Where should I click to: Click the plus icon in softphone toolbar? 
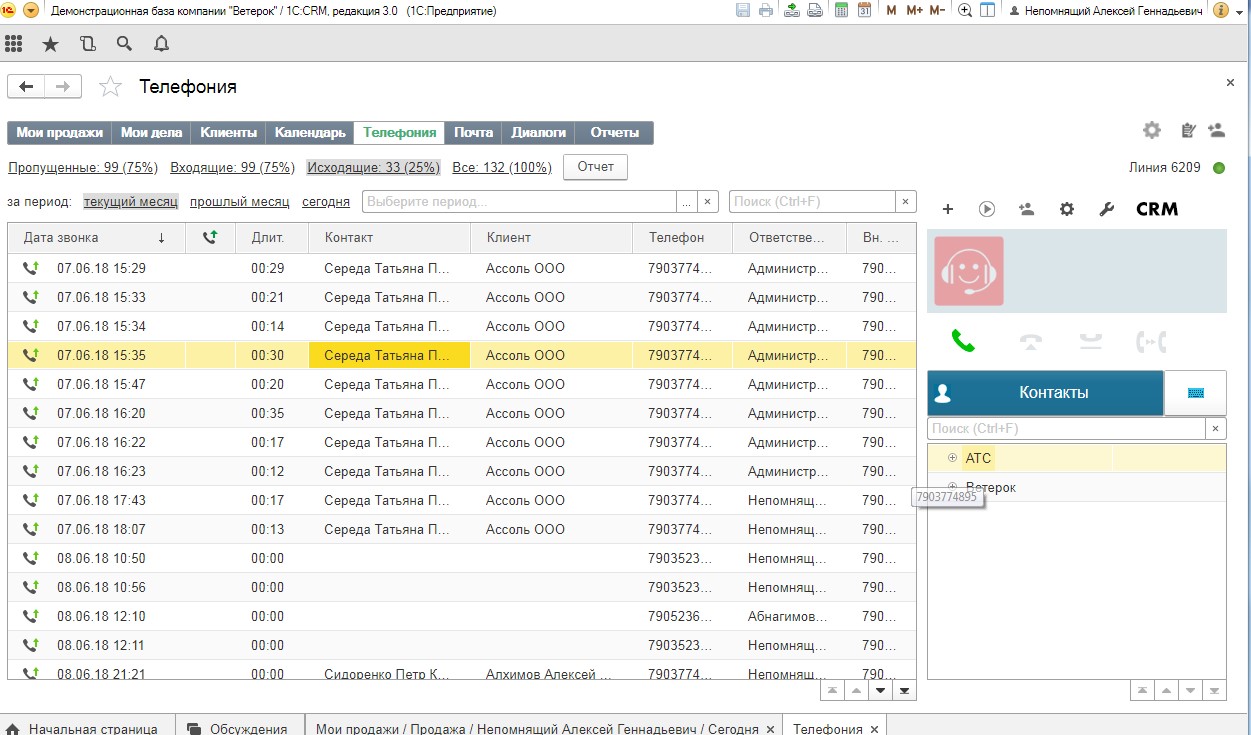point(948,209)
